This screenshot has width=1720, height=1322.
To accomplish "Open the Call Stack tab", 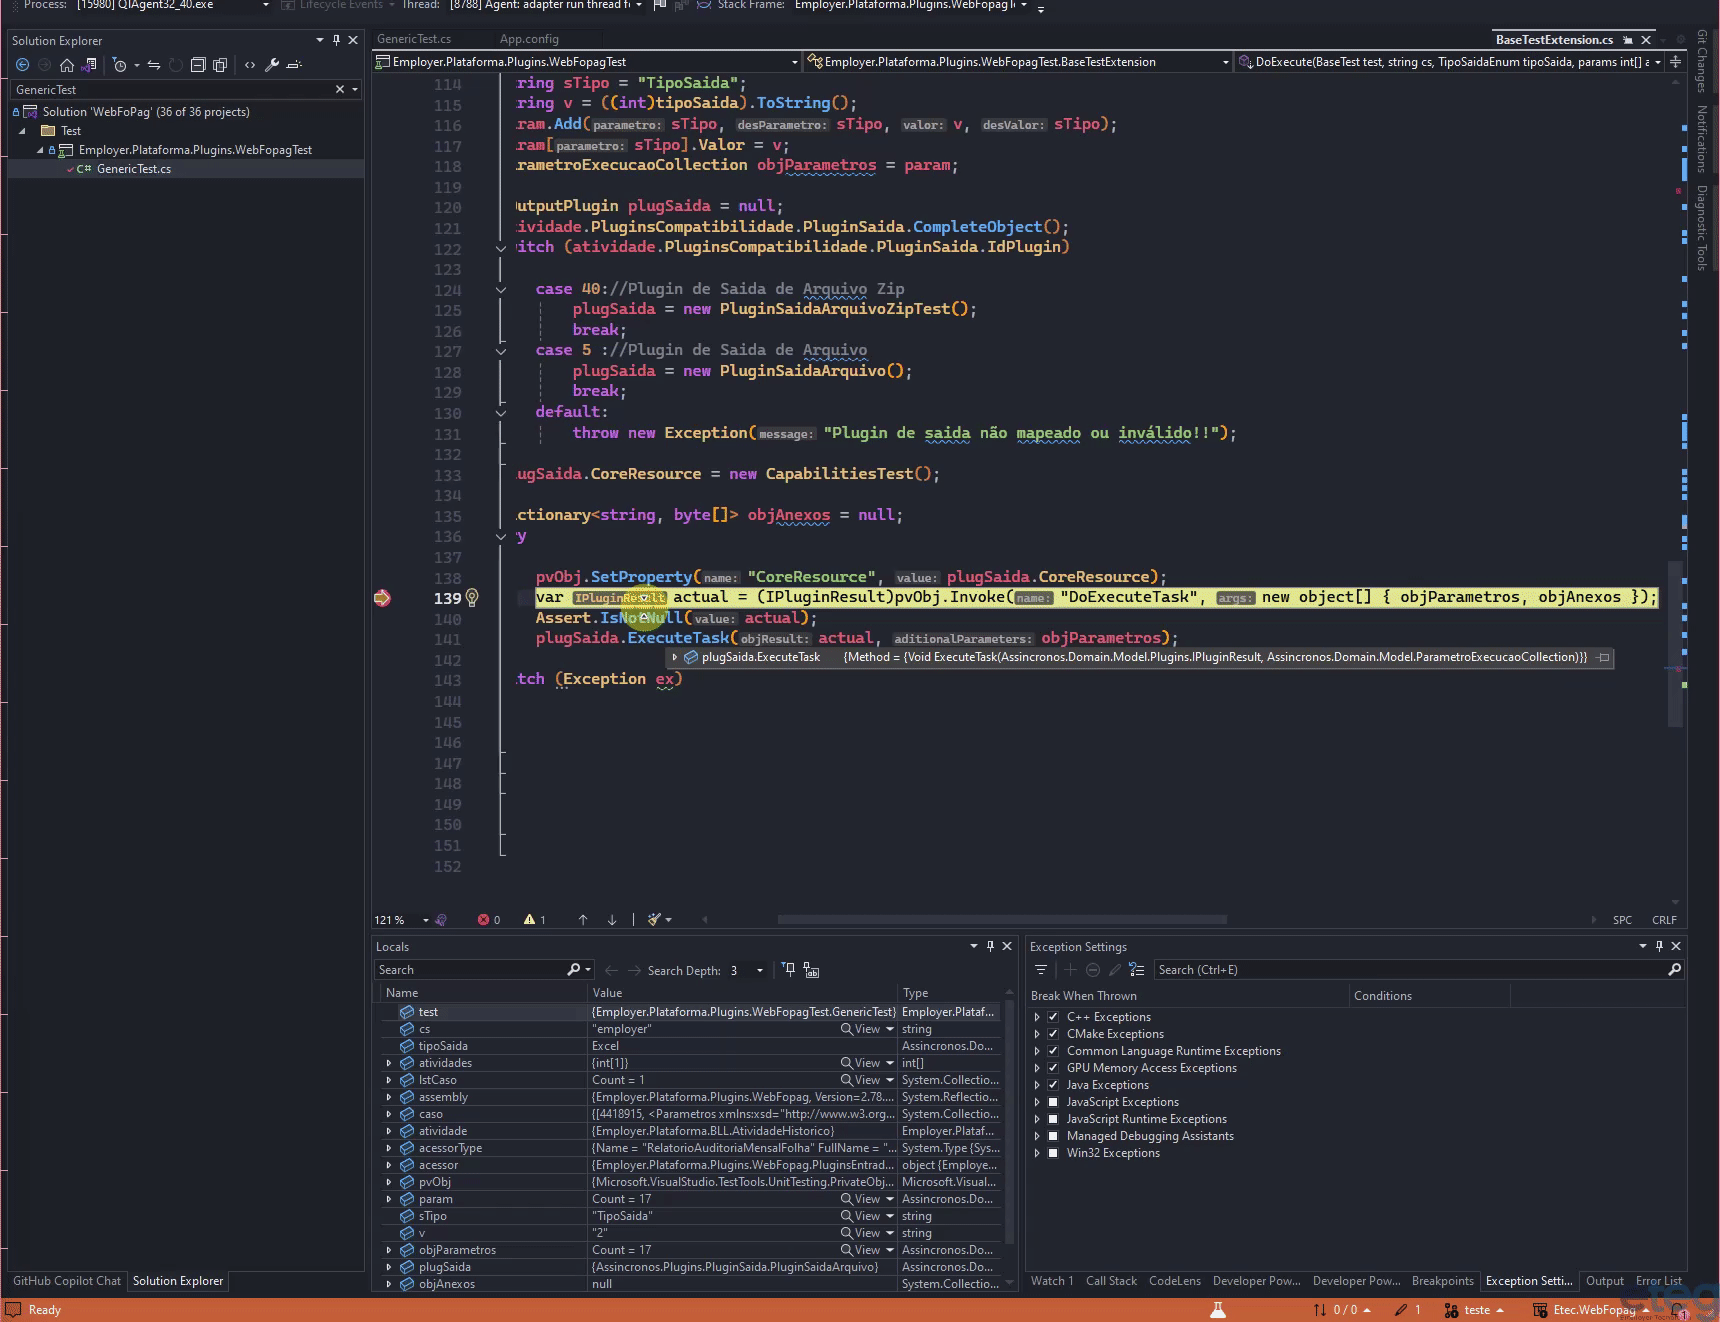I will coord(1111,1281).
